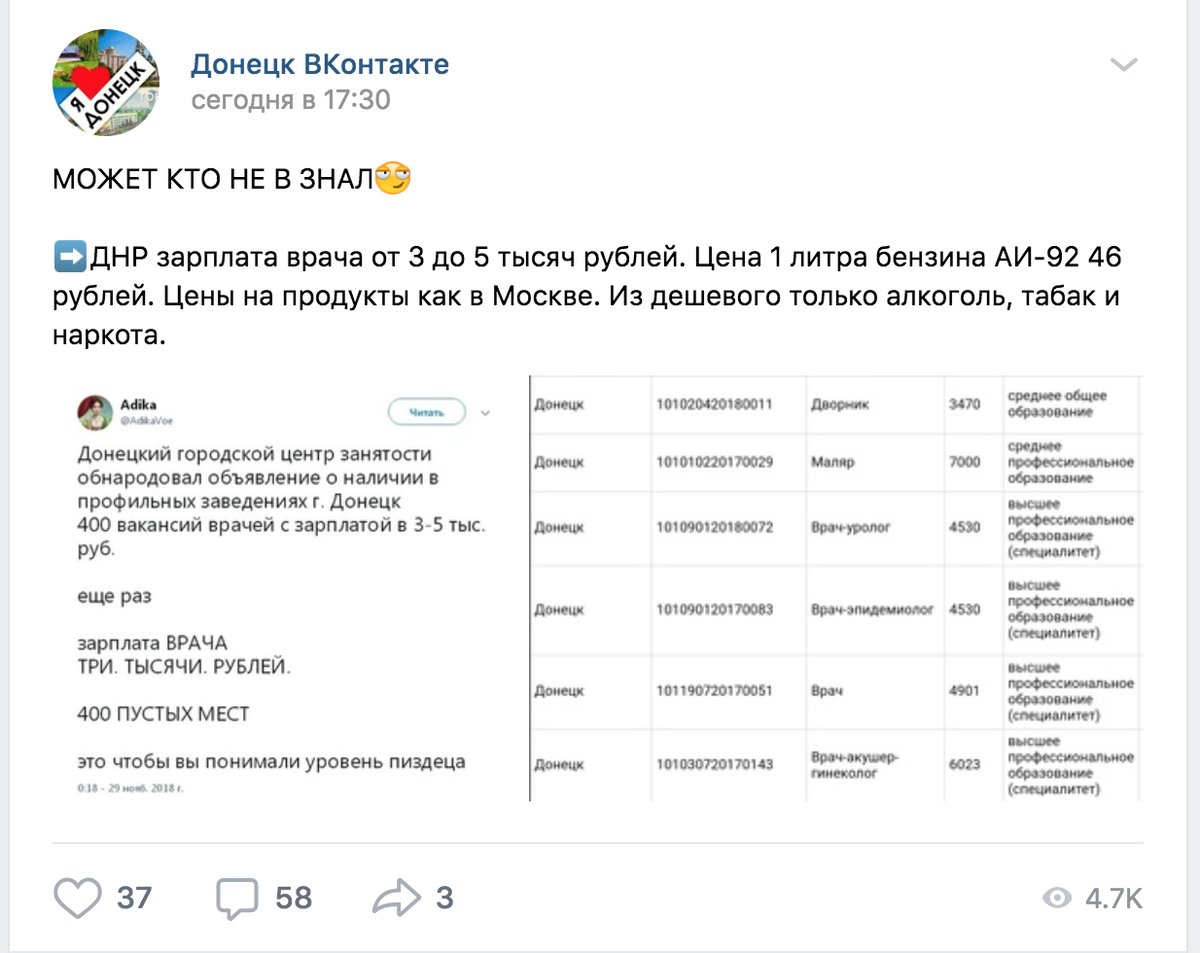This screenshot has width=1200, height=953.
Task: Expand the post options chevron
Action: coord(1124,66)
